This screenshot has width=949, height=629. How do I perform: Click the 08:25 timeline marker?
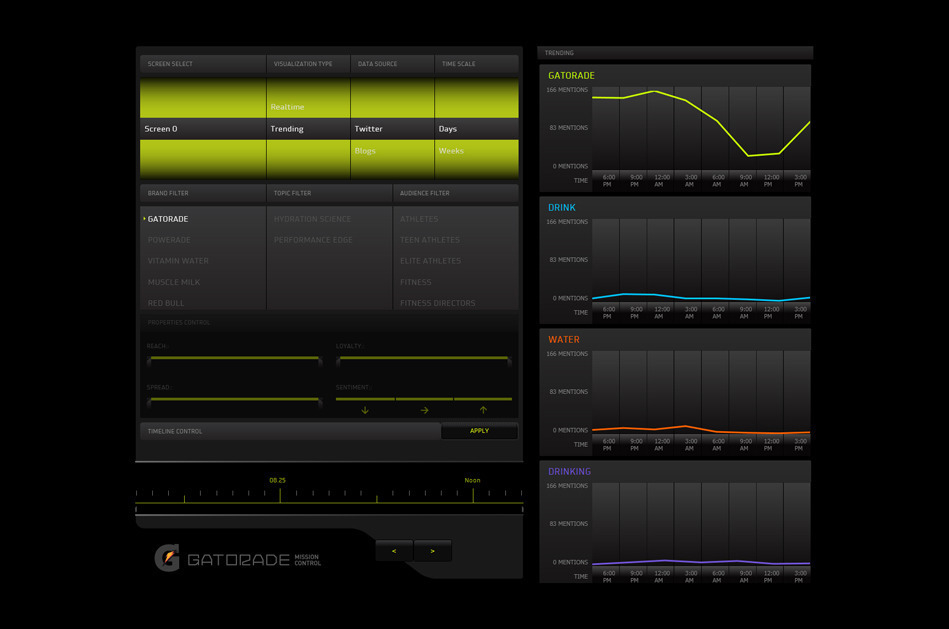click(278, 480)
